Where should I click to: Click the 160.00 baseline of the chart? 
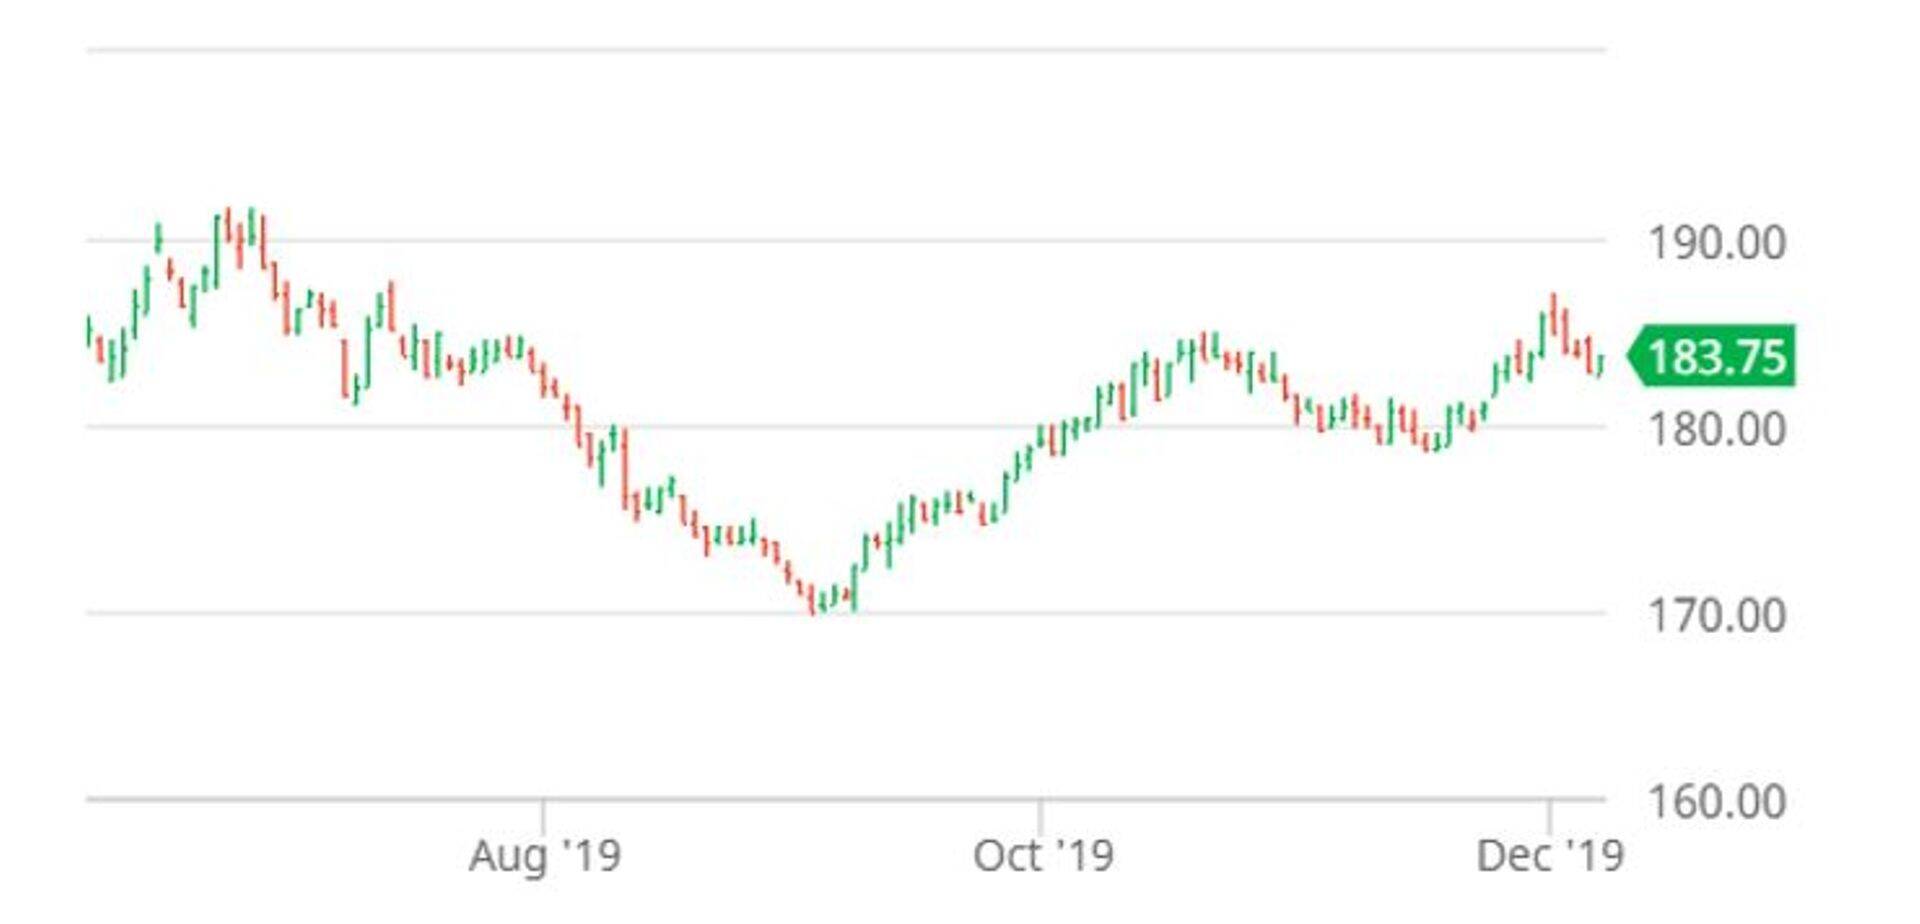(x=845, y=799)
